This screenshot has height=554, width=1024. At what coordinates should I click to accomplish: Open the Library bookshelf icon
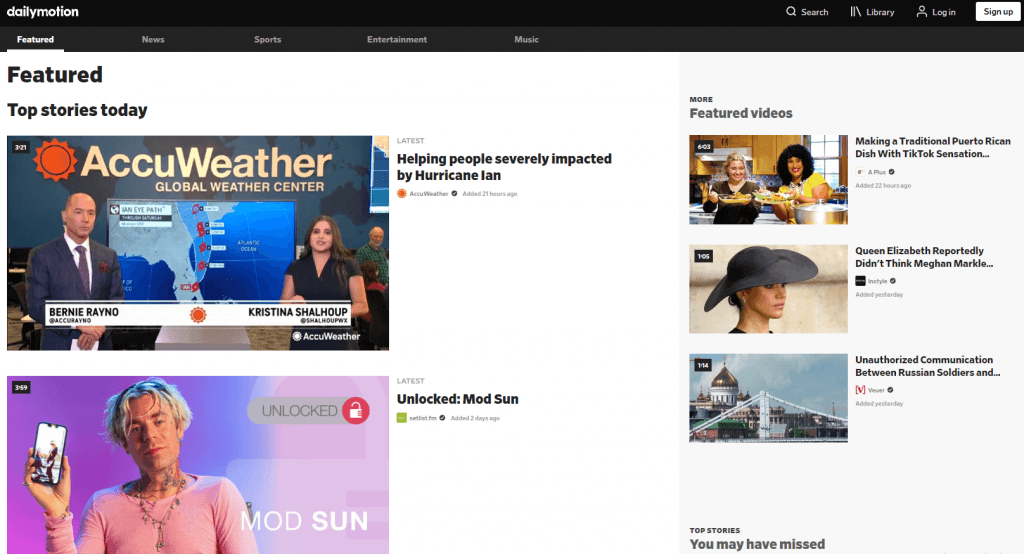coord(856,12)
